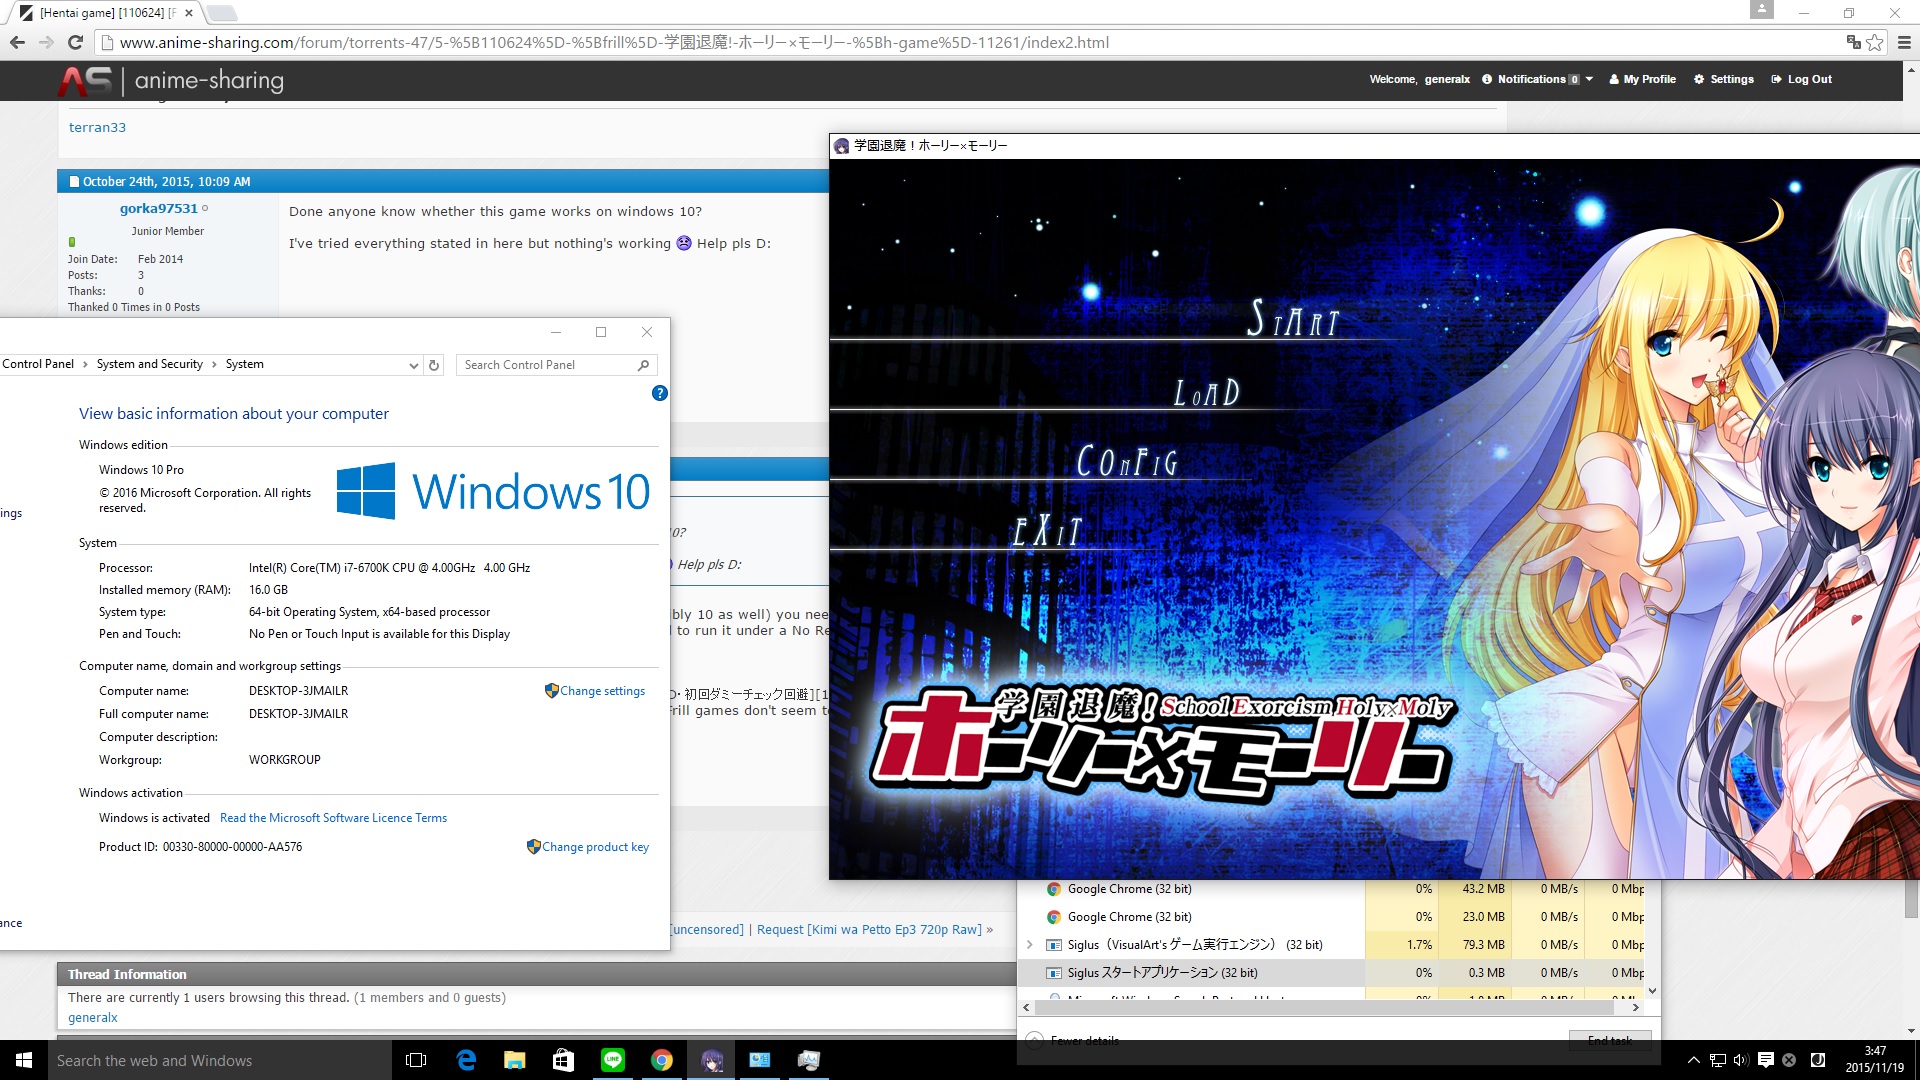Click the Chrome bookmark star icon
The image size is (1920, 1080).
1875,42
